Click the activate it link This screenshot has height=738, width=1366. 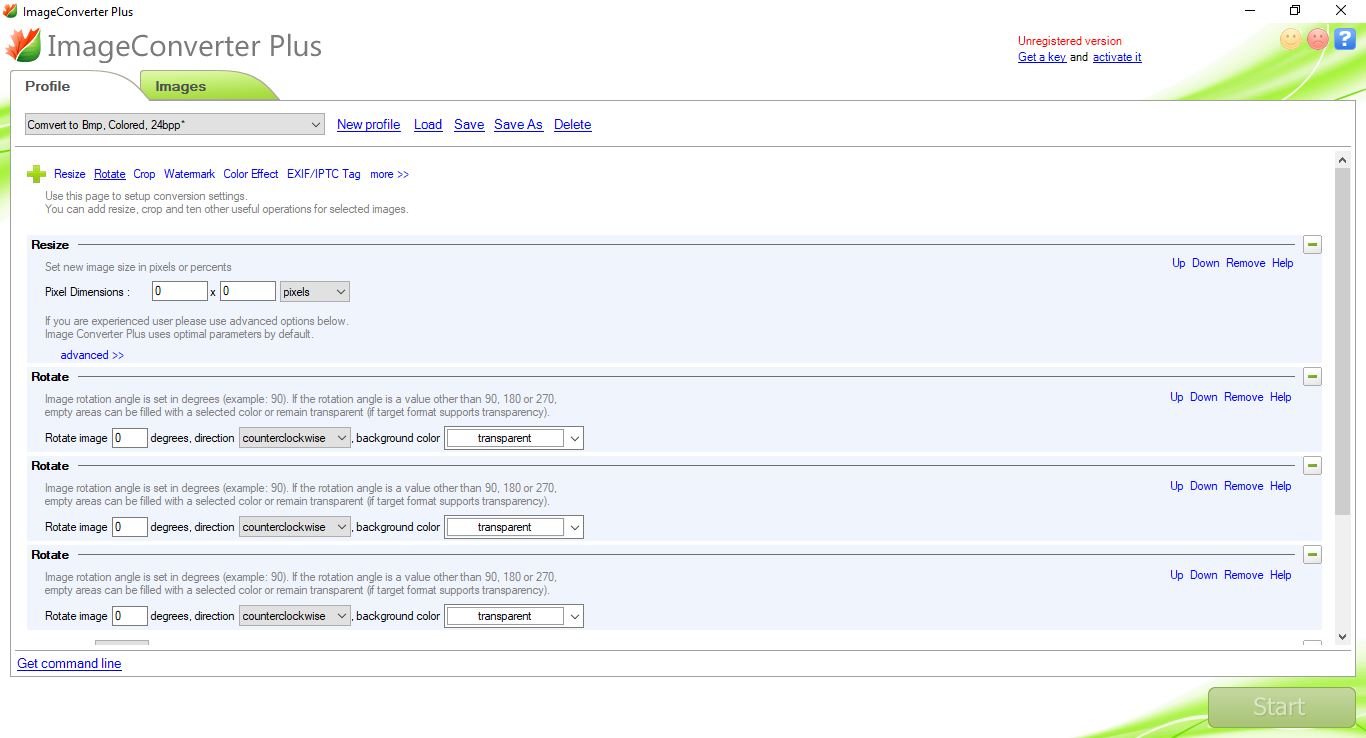1117,57
